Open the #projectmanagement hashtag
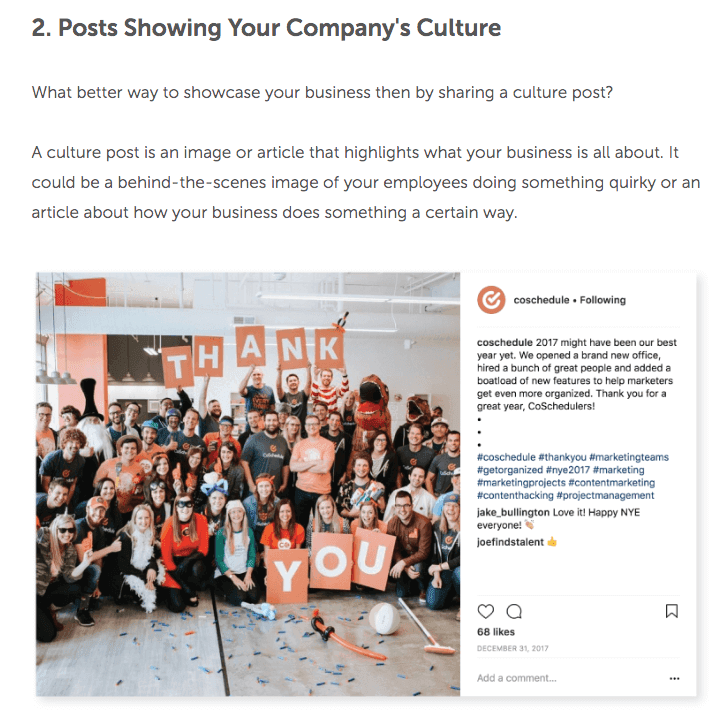 coord(605,496)
